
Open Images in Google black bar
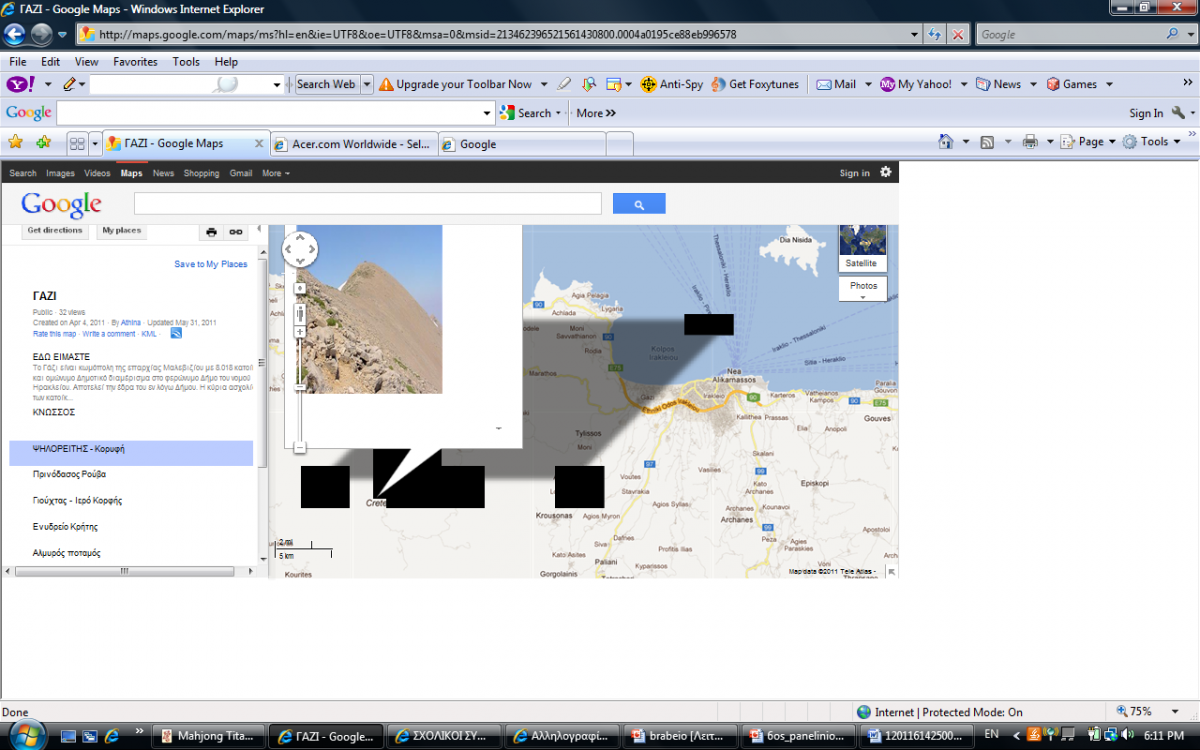60,173
